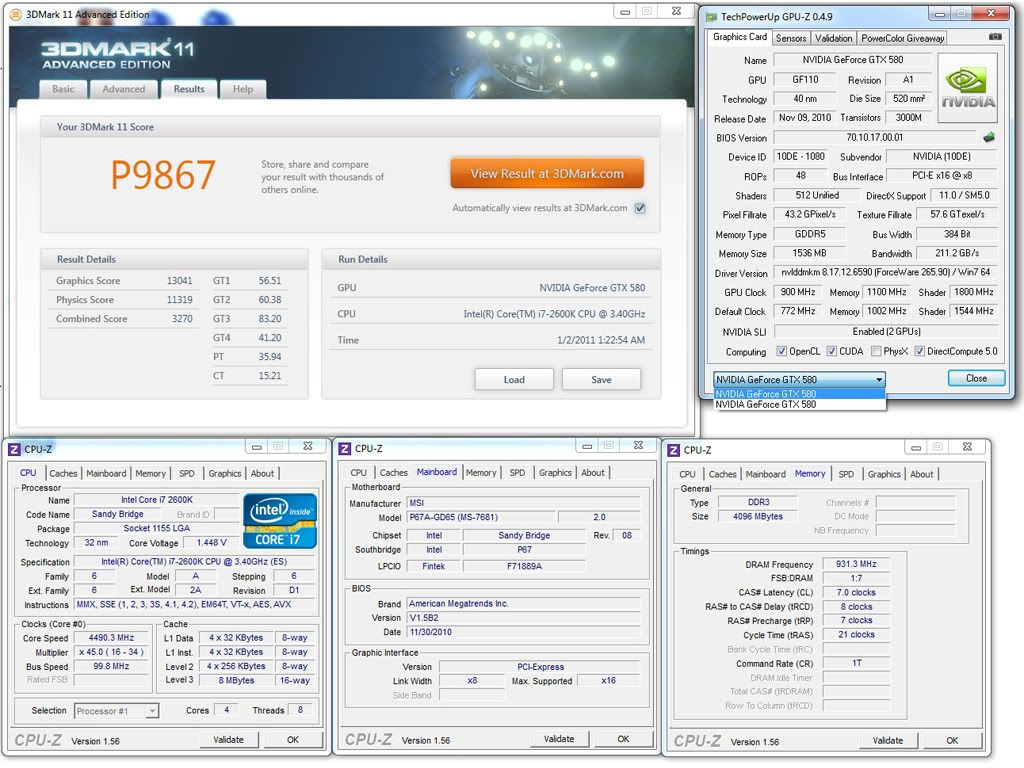Open Mainboard tab in the CPU-Z Memory window
1024x768 pixels.
[x=765, y=474]
